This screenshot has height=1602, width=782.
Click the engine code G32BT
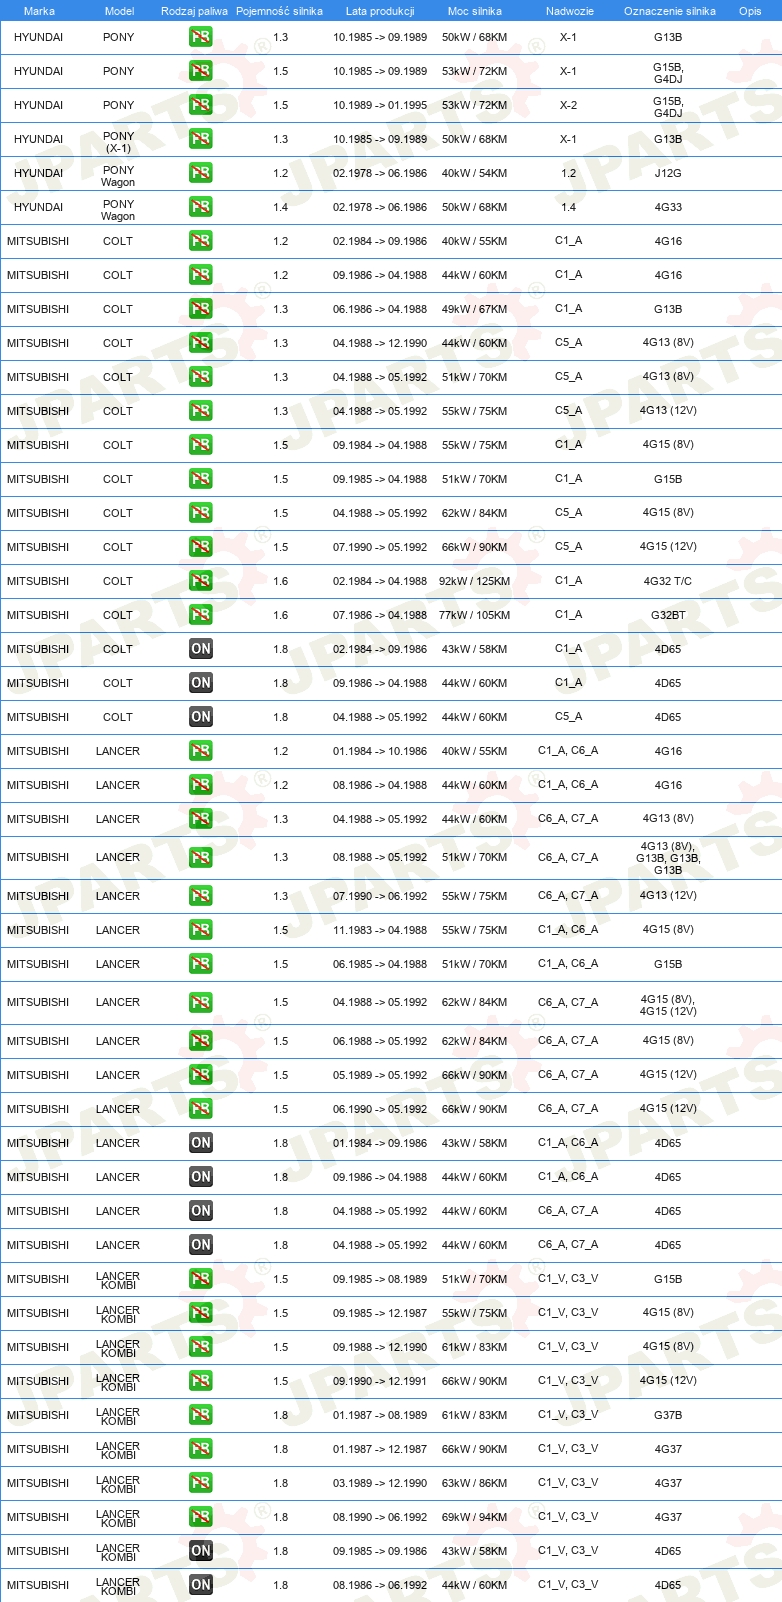pos(668,615)
